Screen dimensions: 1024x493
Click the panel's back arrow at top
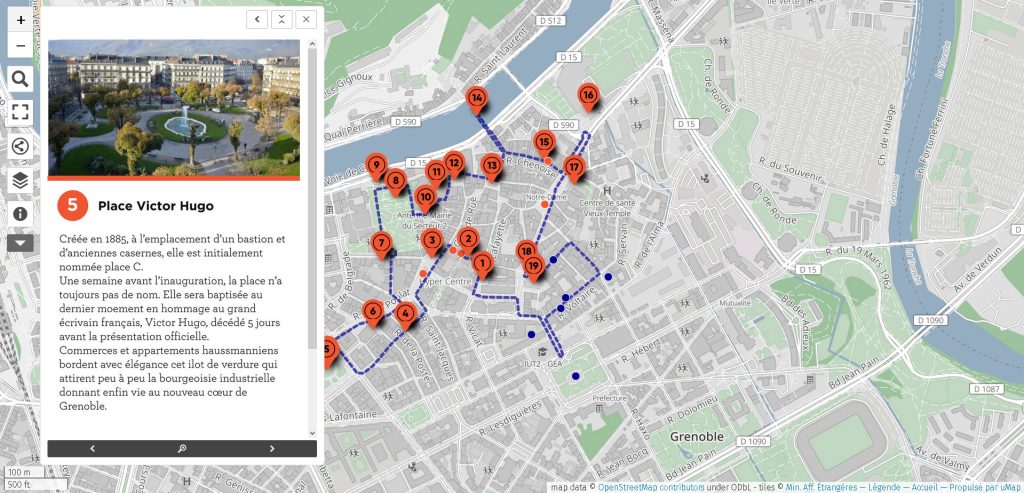tap(257, 20)
